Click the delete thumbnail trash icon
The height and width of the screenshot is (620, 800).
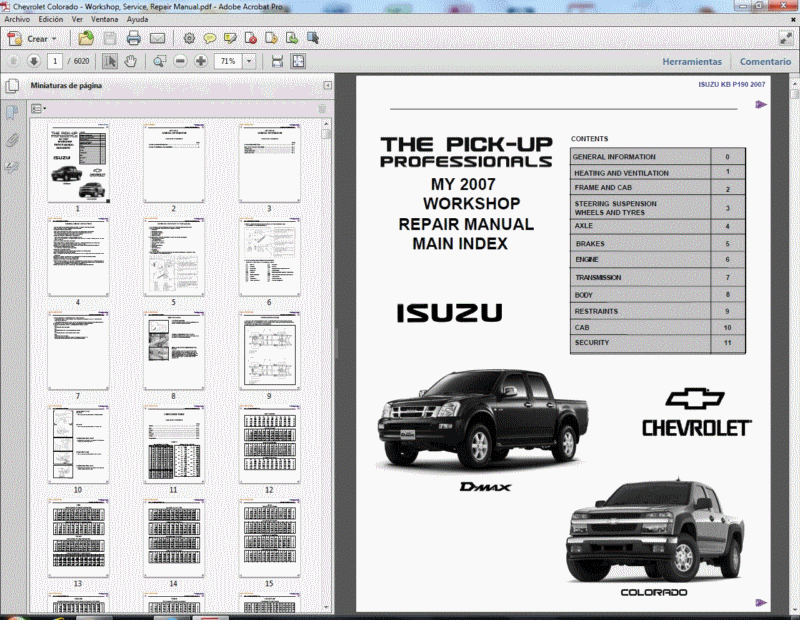[322, 109]
